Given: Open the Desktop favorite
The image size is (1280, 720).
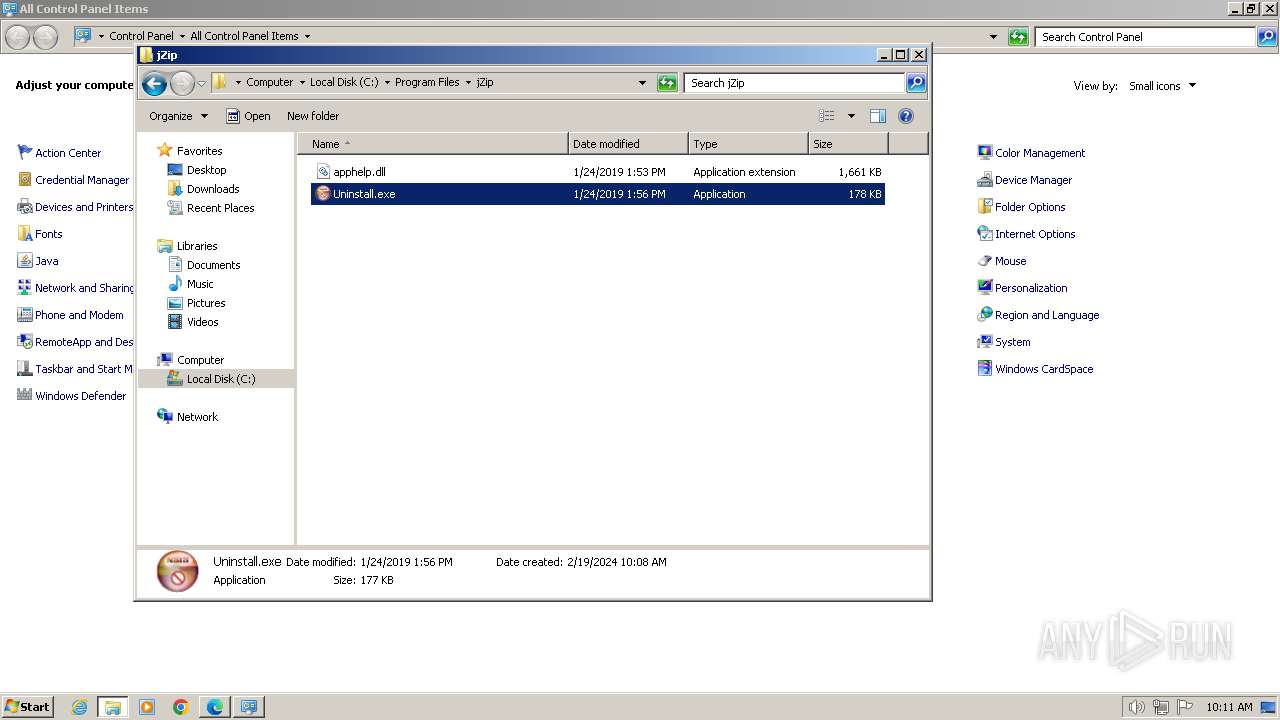Looking at the screenshot, I should (x=206, y=170).
